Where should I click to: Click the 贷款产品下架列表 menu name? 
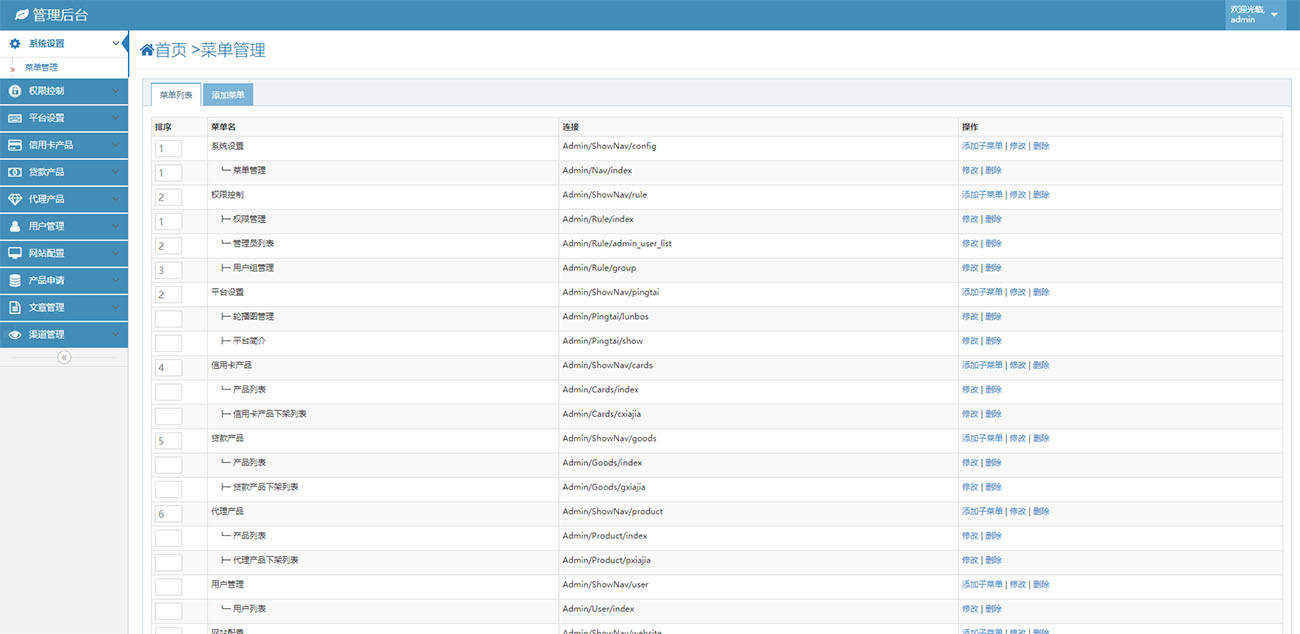click(x=265, y=487)
